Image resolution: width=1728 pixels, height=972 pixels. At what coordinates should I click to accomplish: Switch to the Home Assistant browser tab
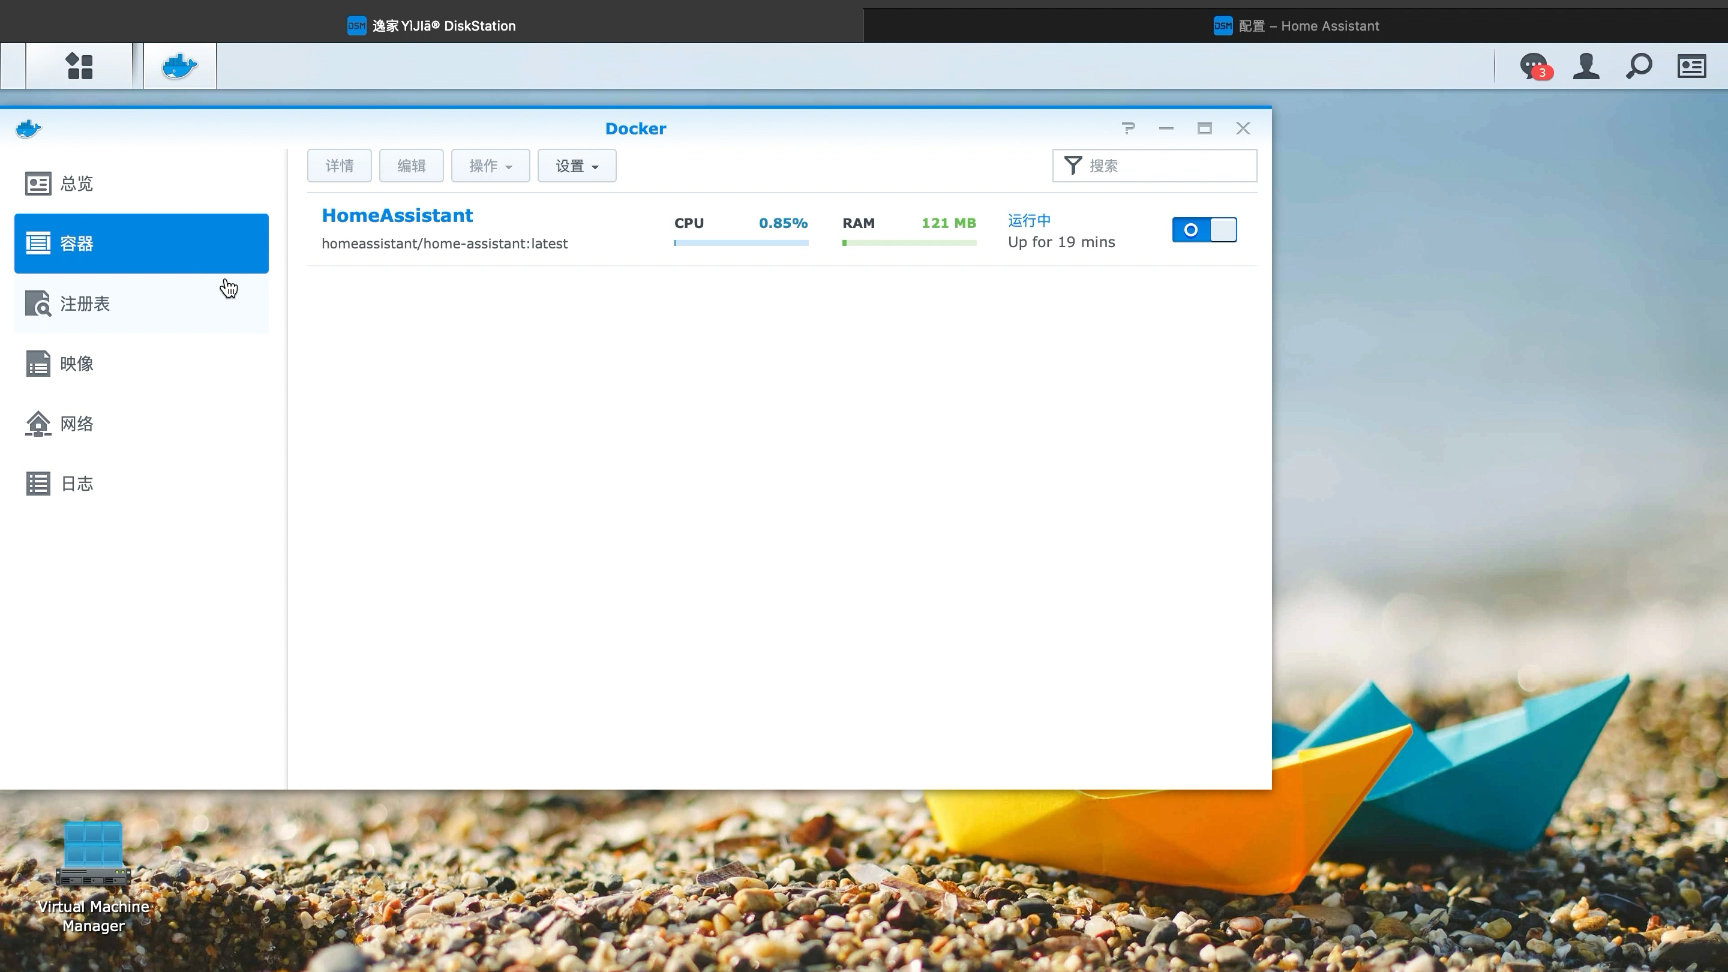[1296, 26]
